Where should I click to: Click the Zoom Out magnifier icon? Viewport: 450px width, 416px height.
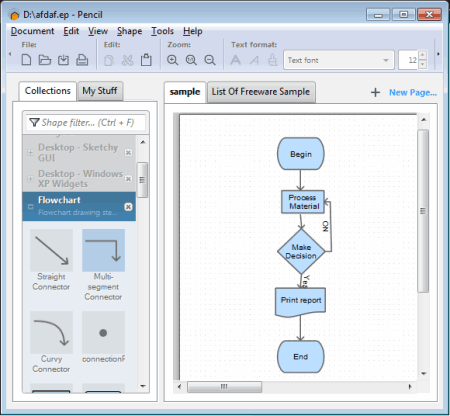pos(210,60)
